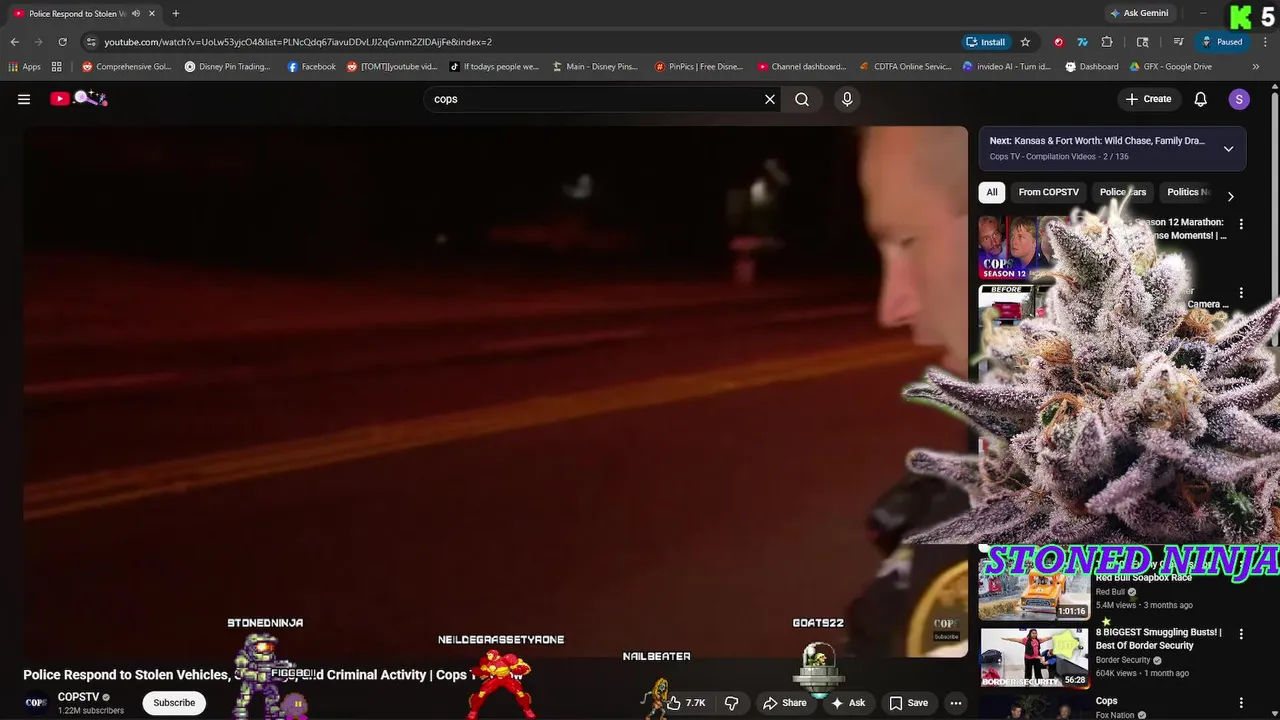Open the COPSTV channel name link
The height and width of the screenshot is (720, 1280).
(x=78, y=697)
